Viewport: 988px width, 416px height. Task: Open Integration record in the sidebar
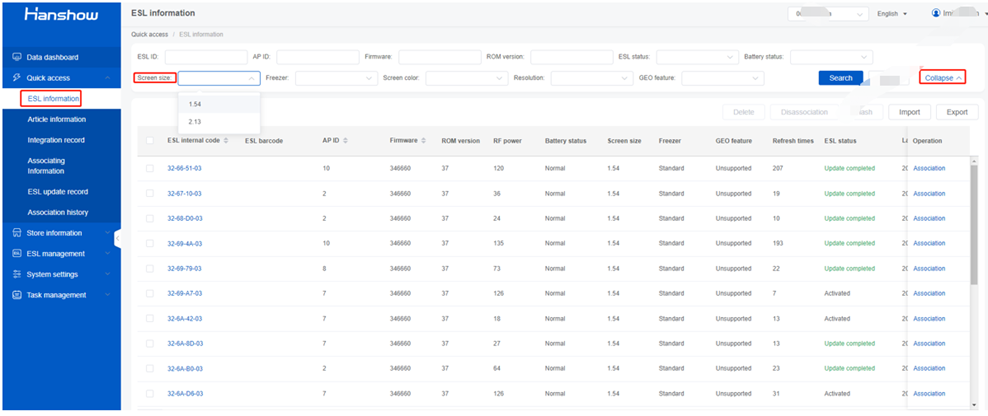click(56, 140)
